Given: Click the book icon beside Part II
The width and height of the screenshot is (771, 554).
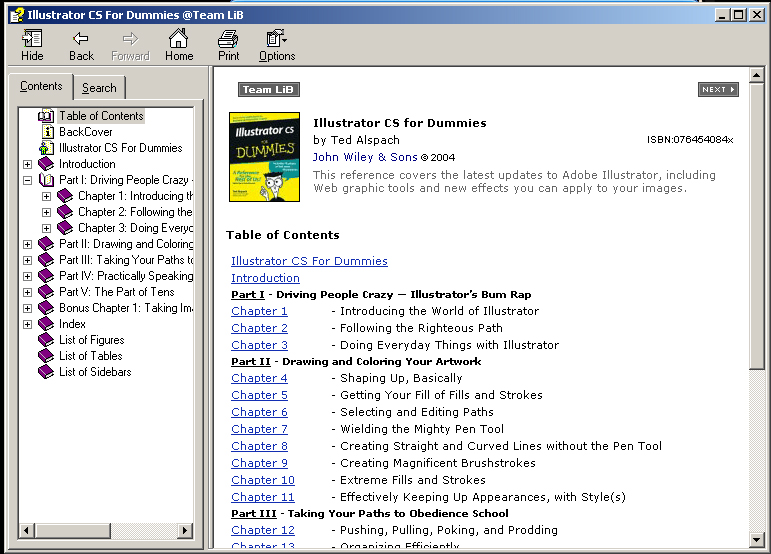Looking at the screenshot, I should (46, 244).
